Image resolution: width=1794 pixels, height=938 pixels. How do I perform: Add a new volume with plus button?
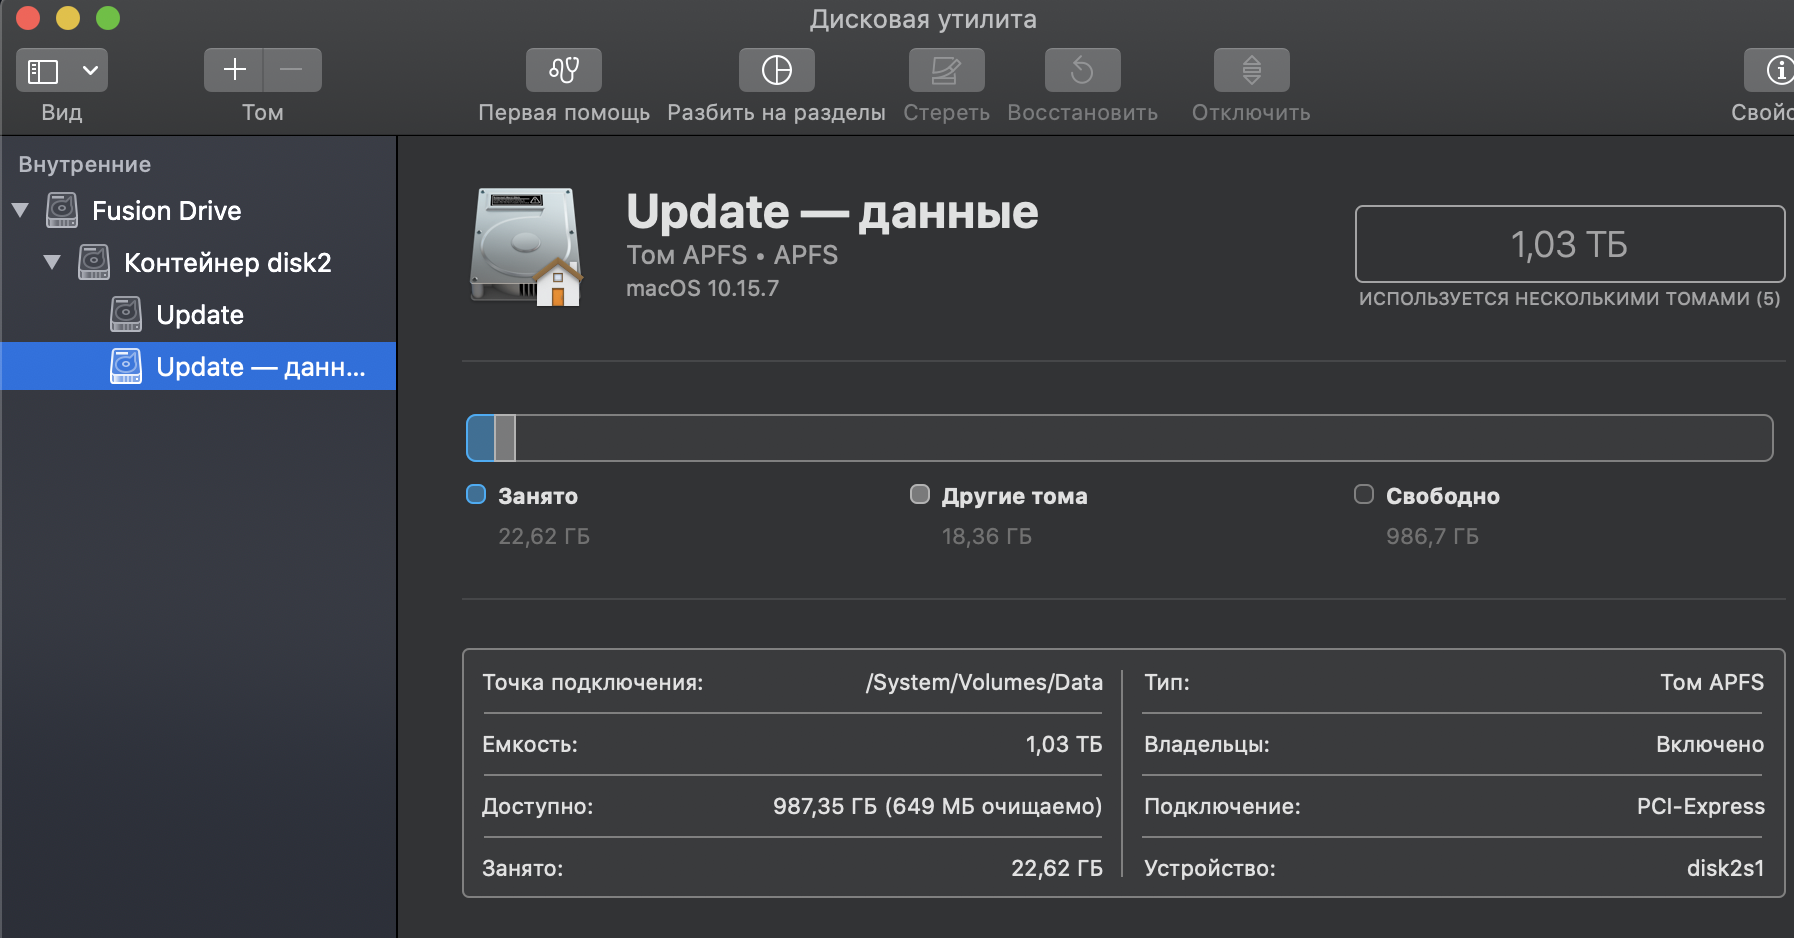click(234, 70)
